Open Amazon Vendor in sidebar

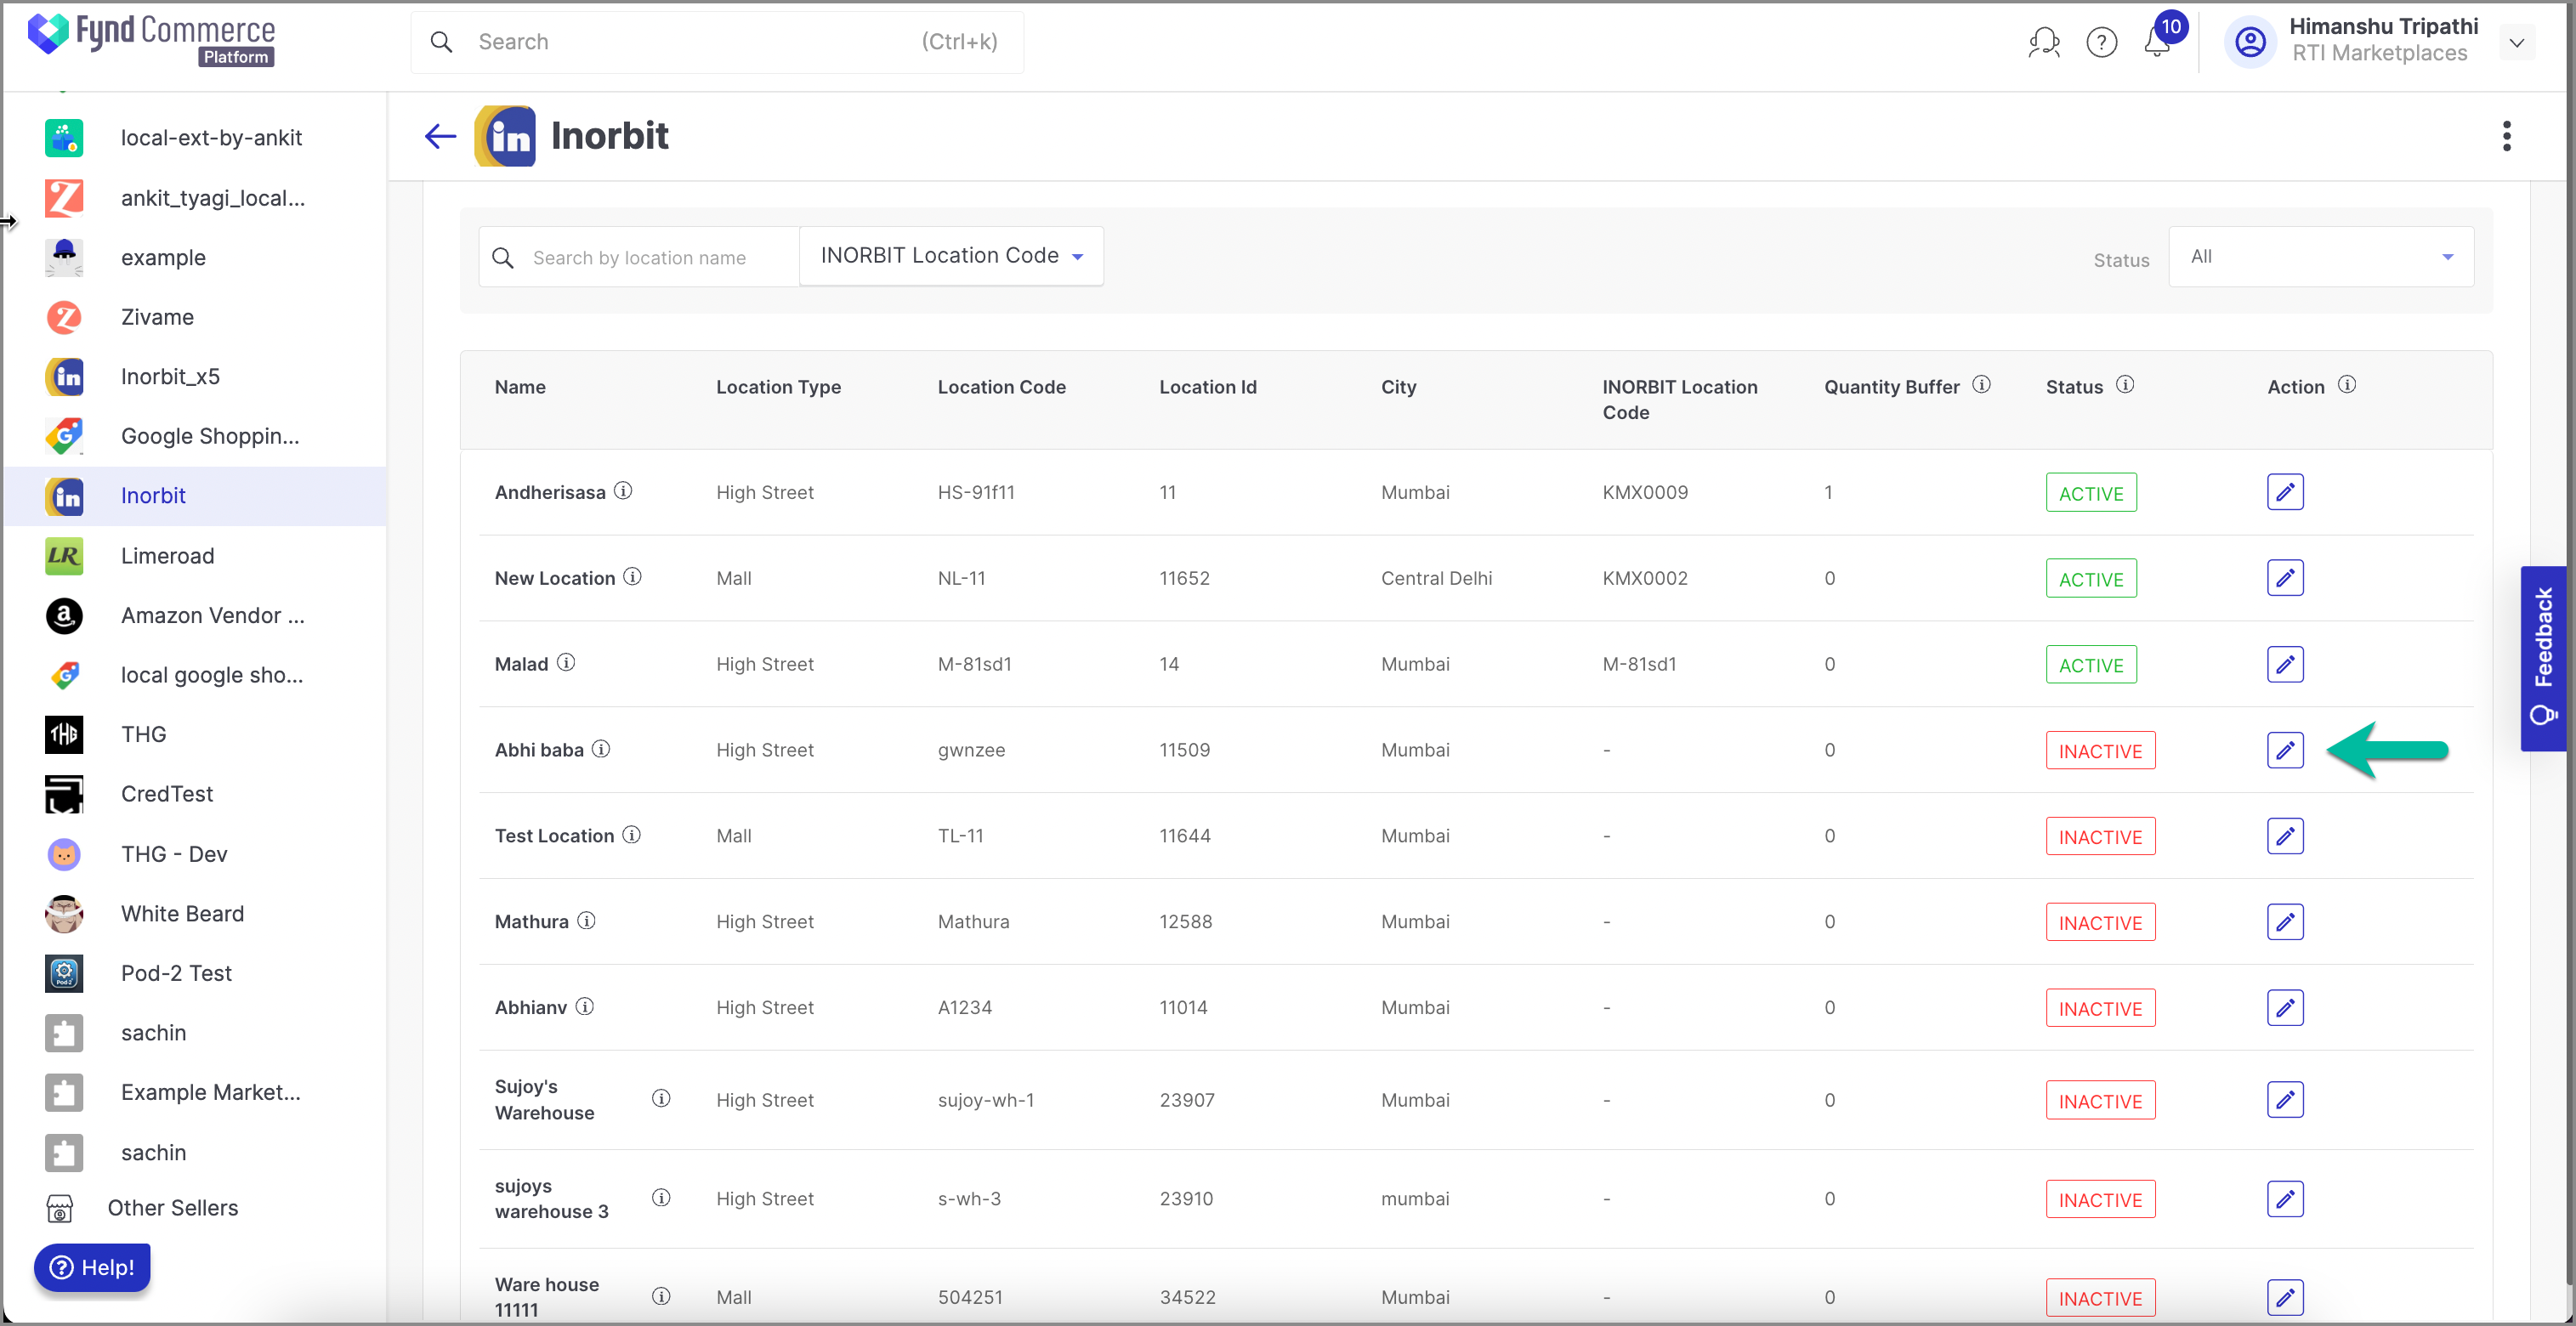click(x=195, y=616)
